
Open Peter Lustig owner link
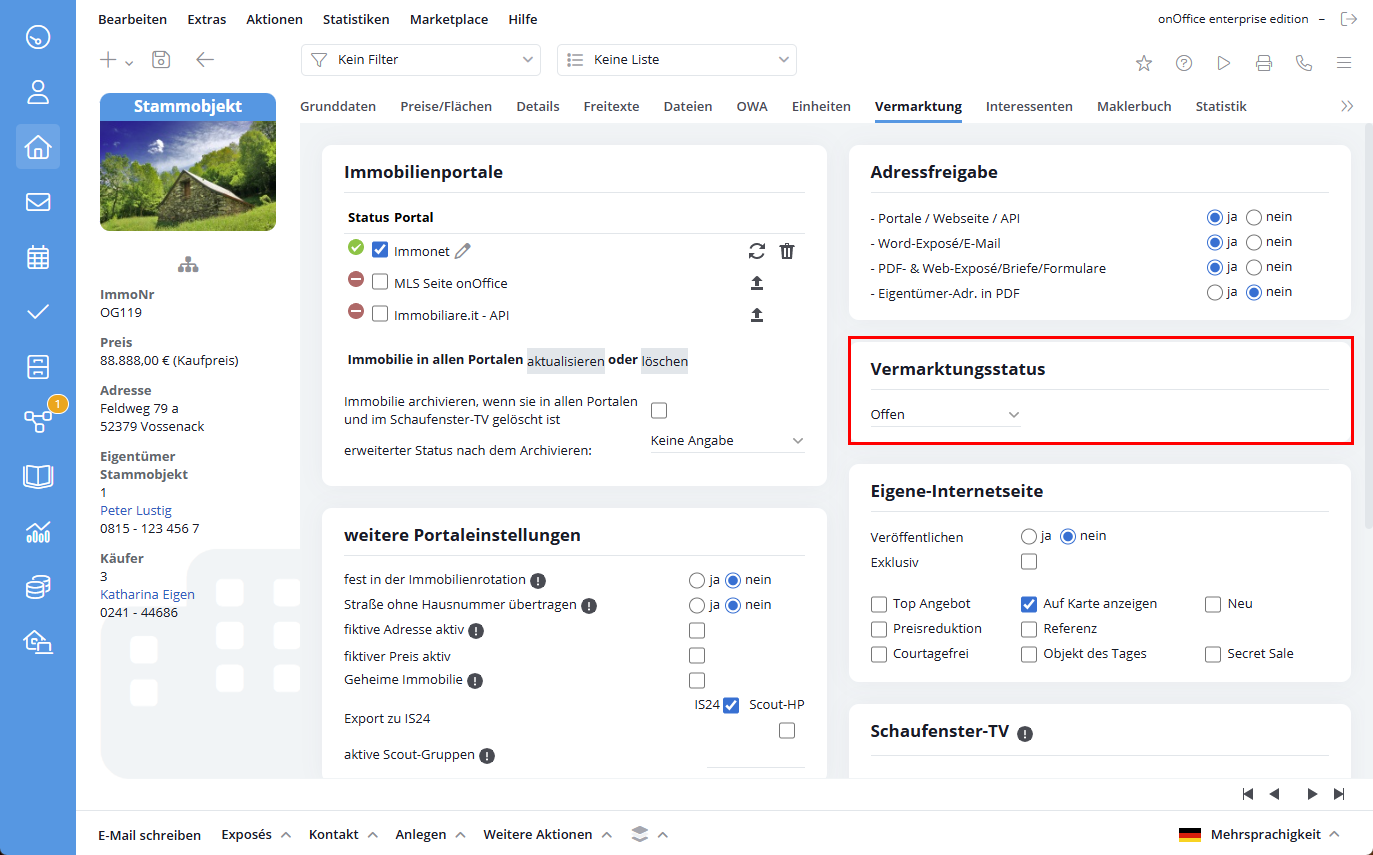click(136, 510)
